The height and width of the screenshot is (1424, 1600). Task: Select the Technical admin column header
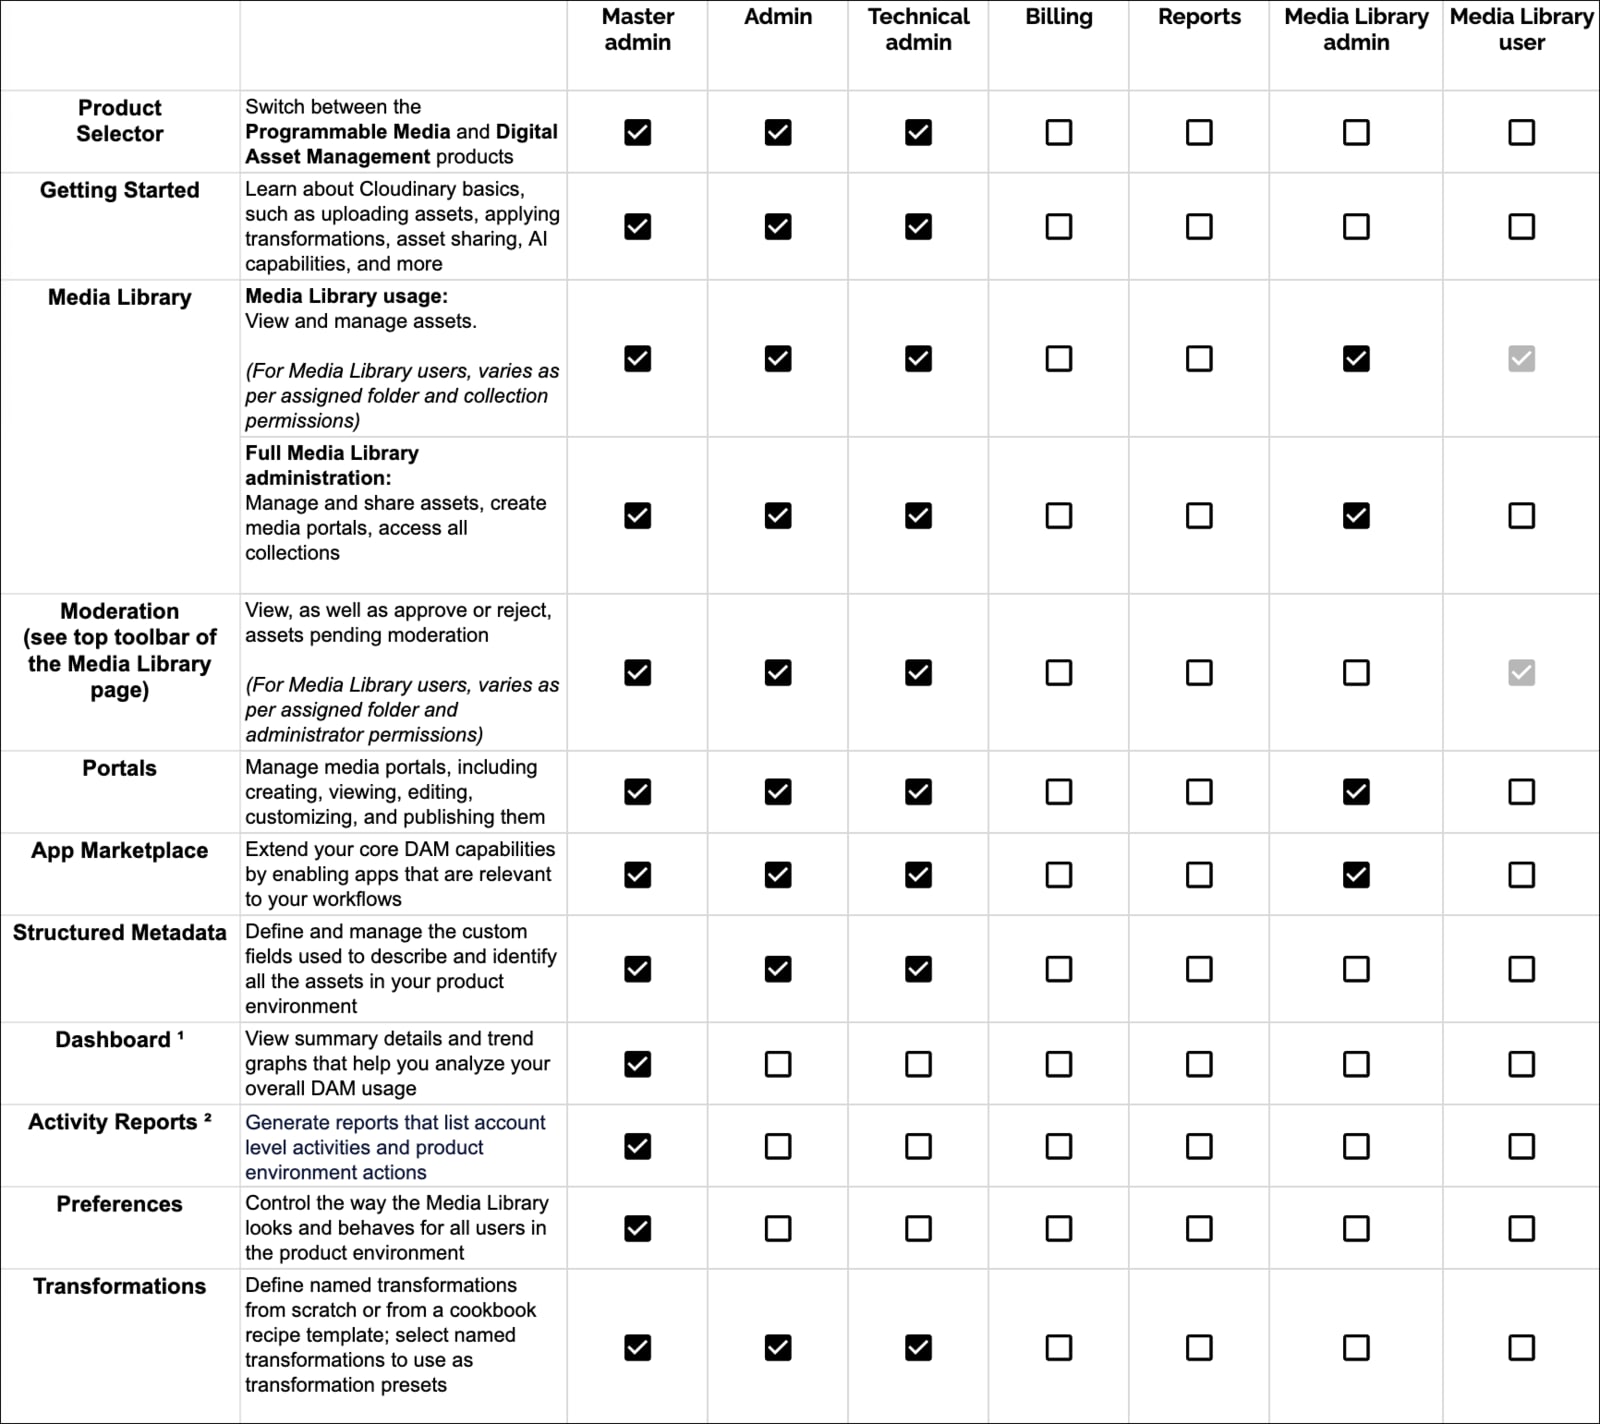pyautogui.click(x=918, y=30)
